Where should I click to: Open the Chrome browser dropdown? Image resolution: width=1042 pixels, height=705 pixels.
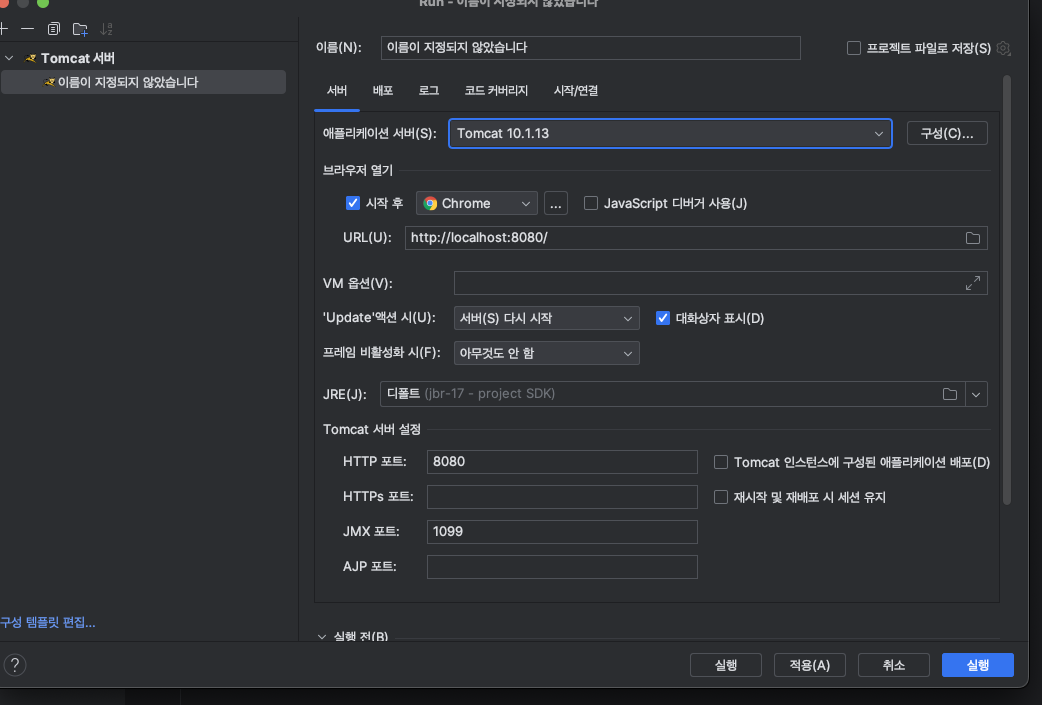pos(476,203)
